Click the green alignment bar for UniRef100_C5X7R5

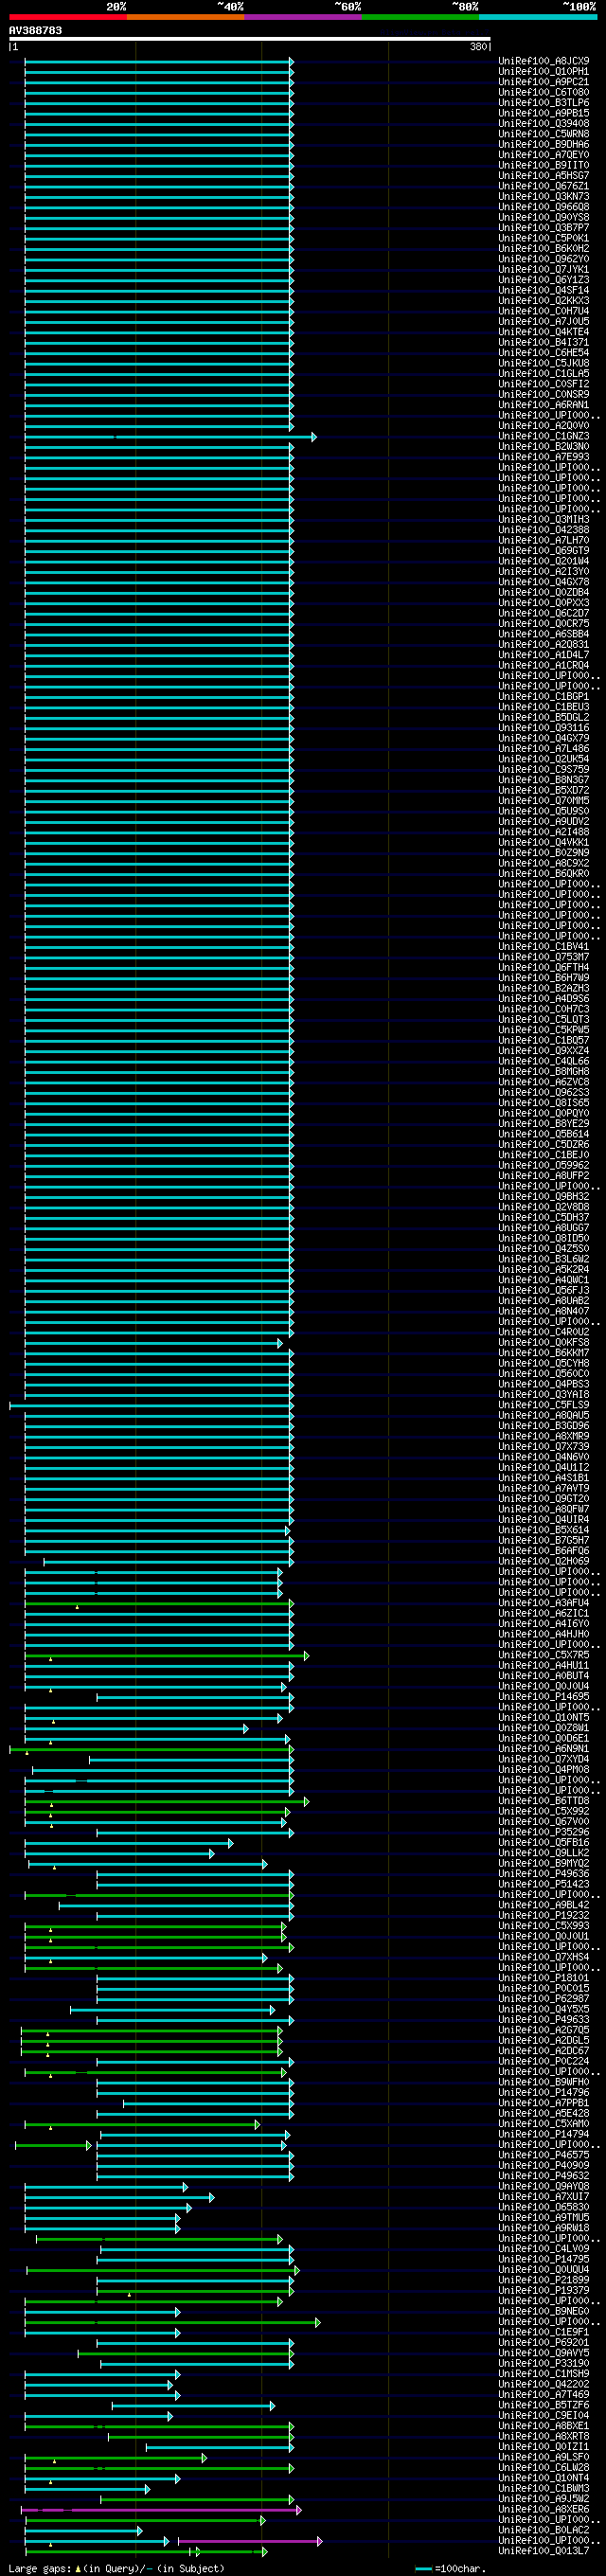[x=167, y=1656]
